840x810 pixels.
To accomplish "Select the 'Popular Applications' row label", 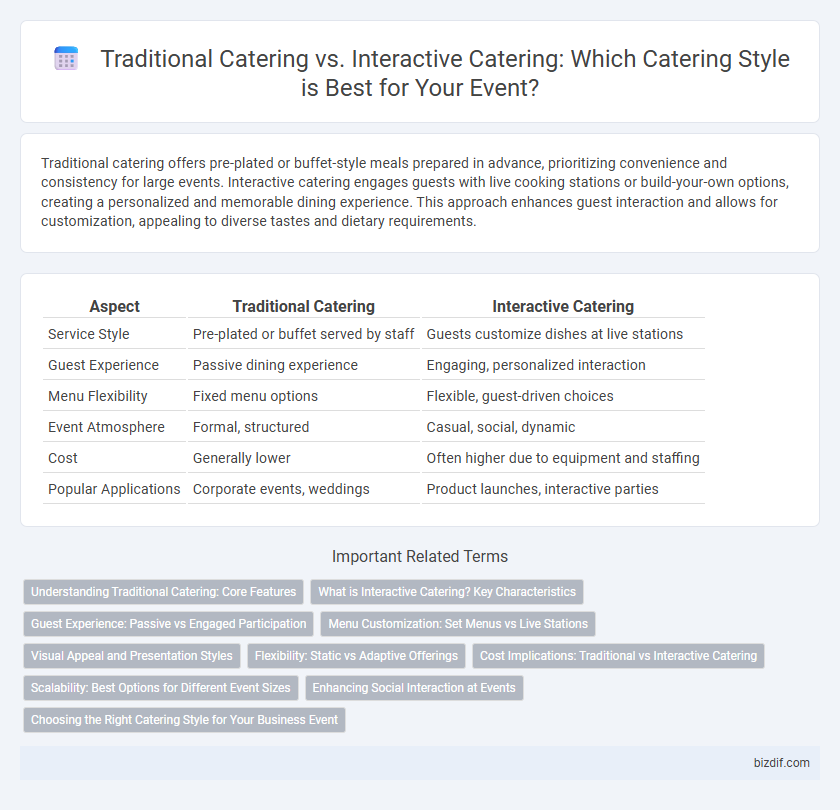I will click(x=114, y=490).
